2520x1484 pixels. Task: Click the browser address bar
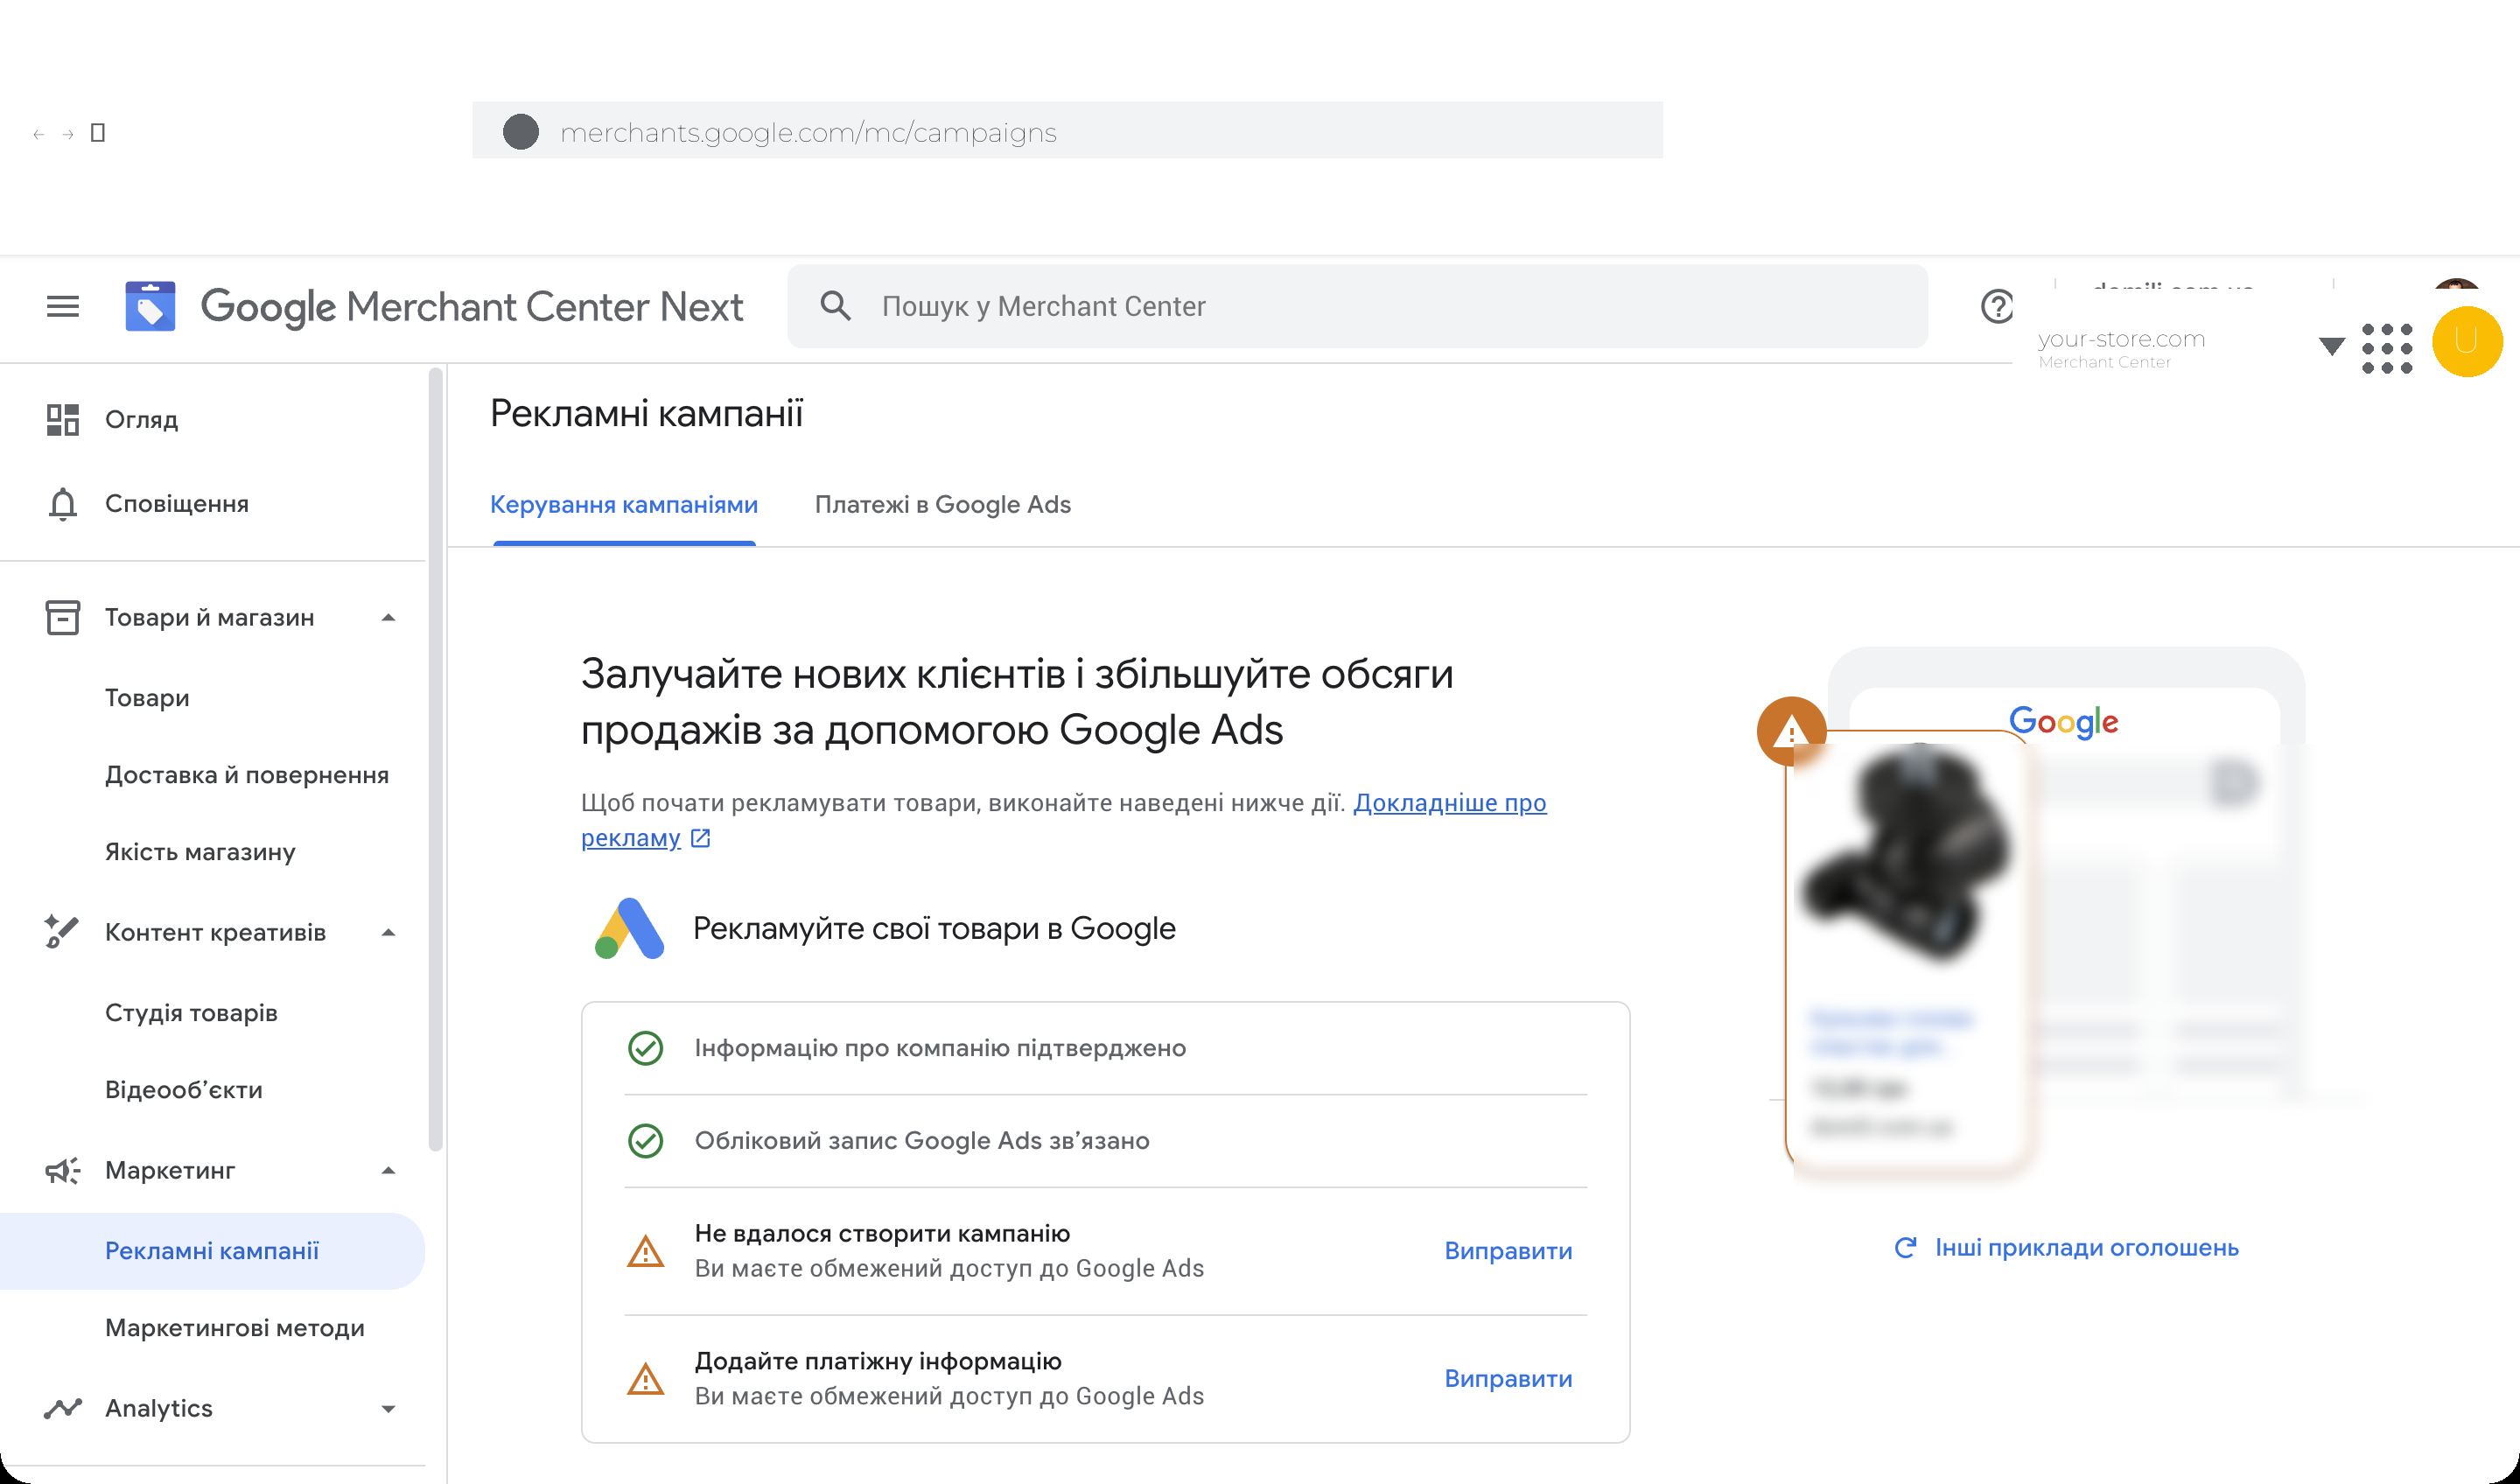pos(1067,130)
